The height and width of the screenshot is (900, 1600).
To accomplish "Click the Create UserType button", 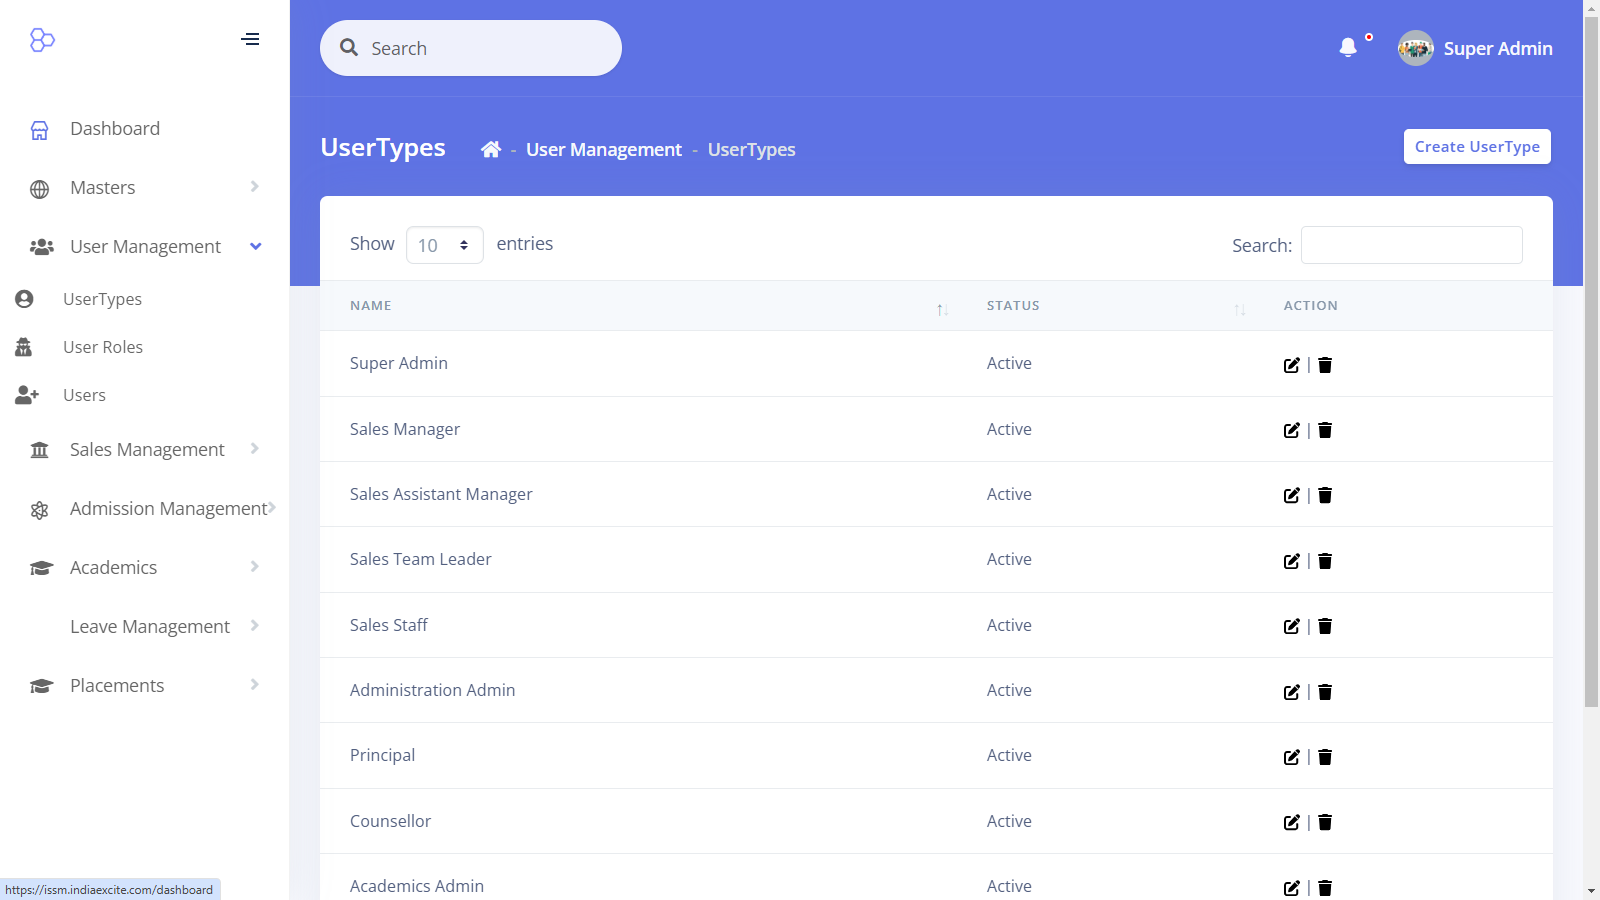I will point(1476,147).
